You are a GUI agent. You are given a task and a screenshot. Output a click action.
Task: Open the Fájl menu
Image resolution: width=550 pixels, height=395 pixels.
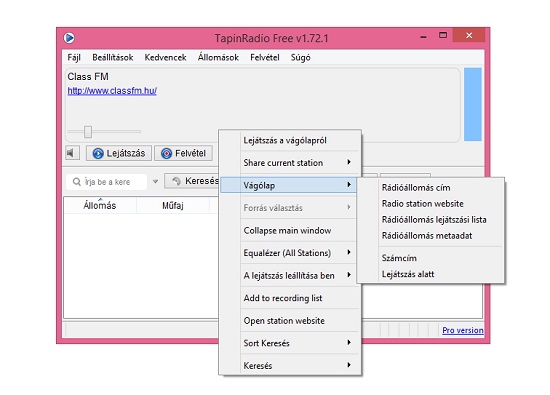tap(74, 58)
